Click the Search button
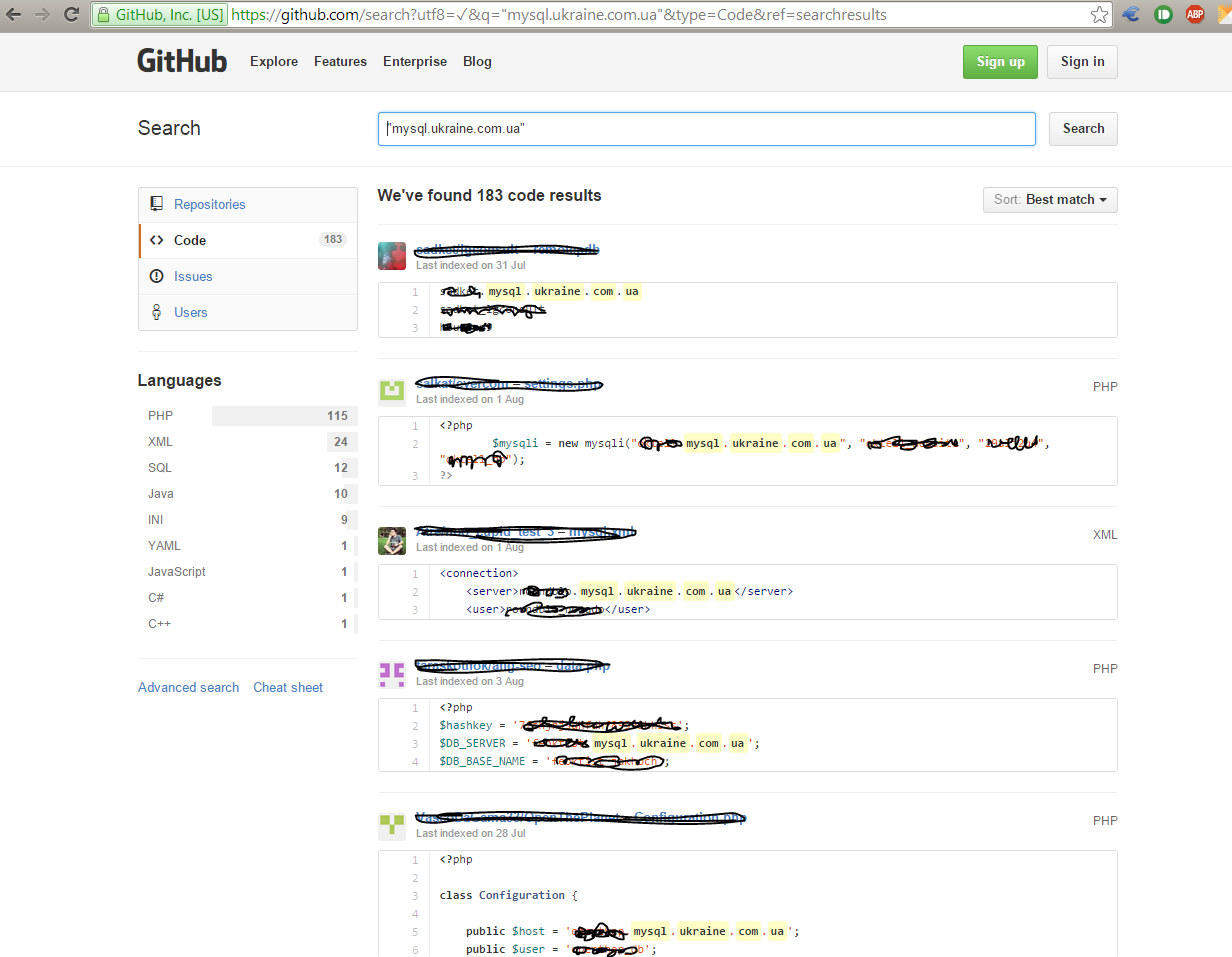 tap(1083, 128)
